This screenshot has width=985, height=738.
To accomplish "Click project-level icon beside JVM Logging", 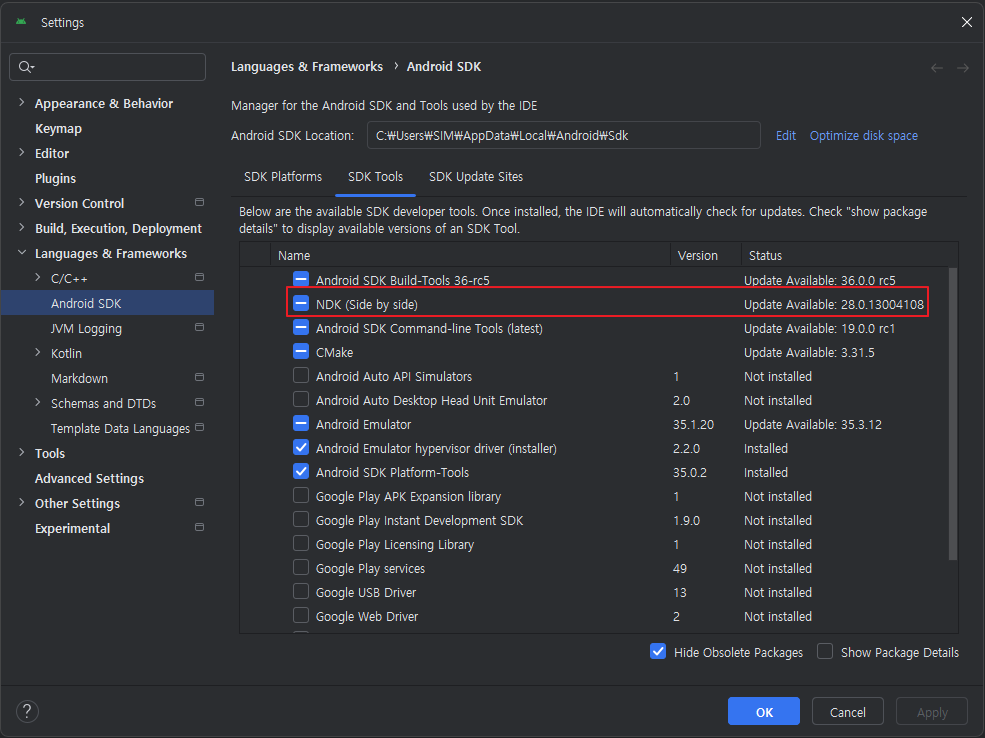I will click(x=200, y=327).
